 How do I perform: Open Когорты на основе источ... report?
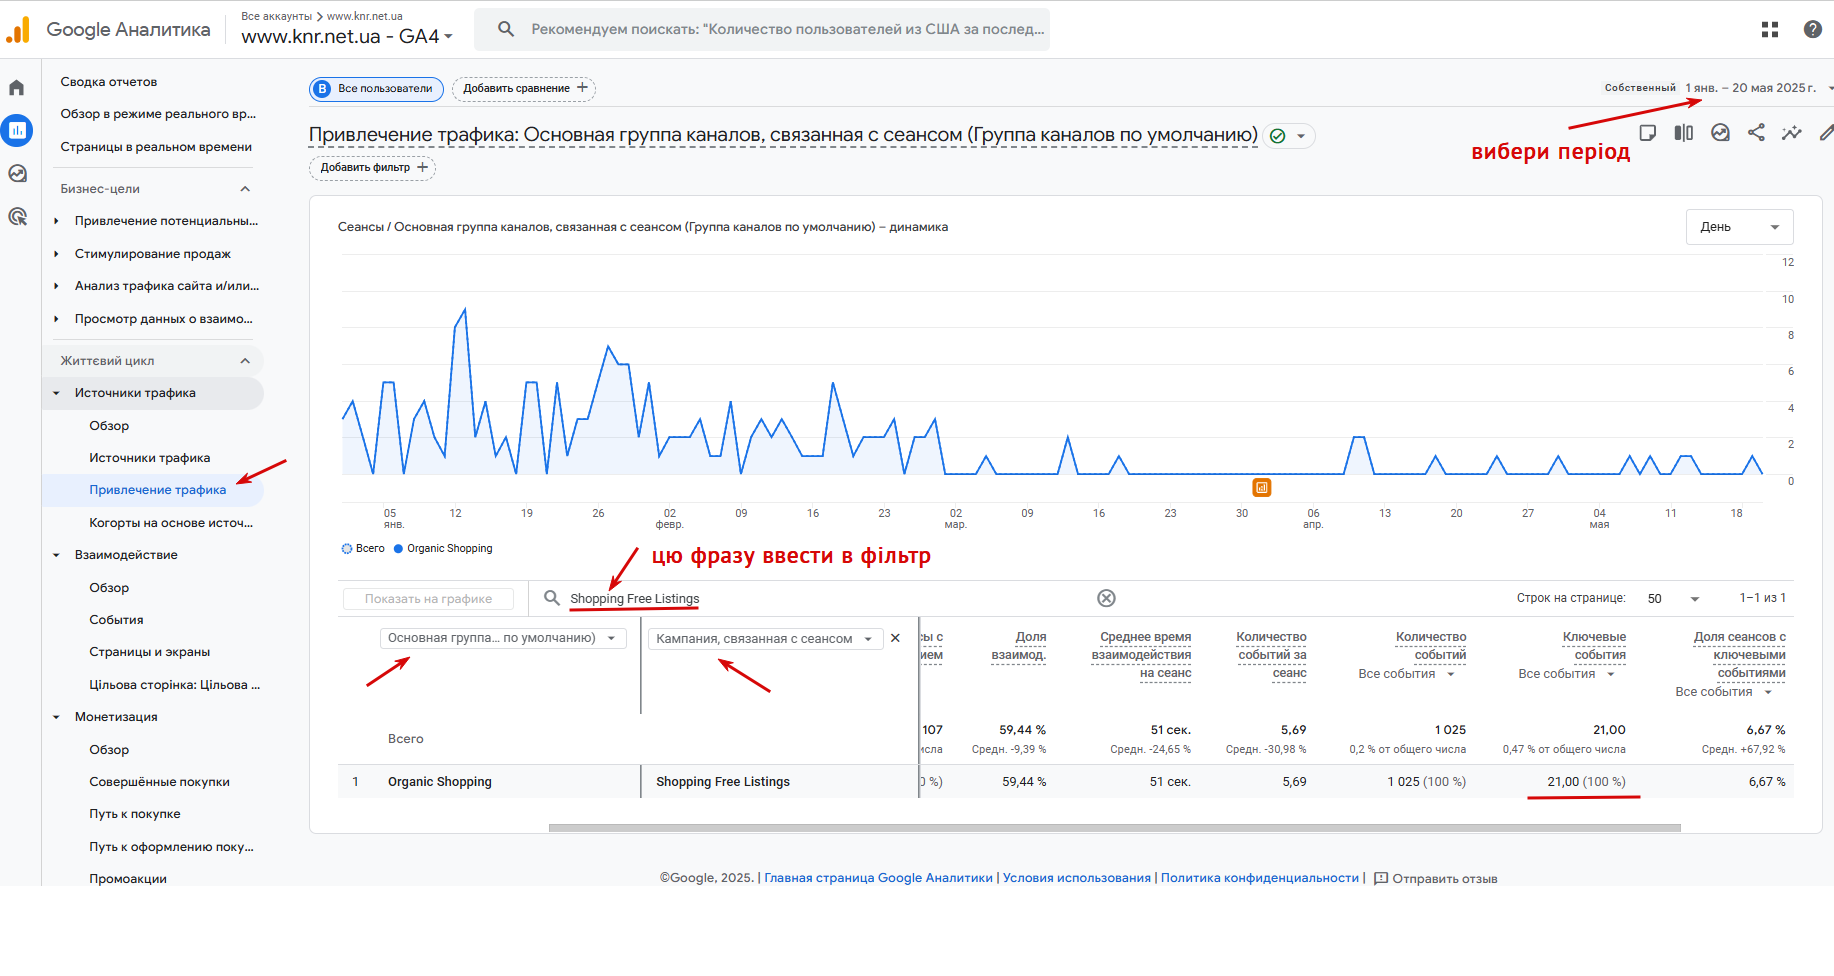[171, 523]
